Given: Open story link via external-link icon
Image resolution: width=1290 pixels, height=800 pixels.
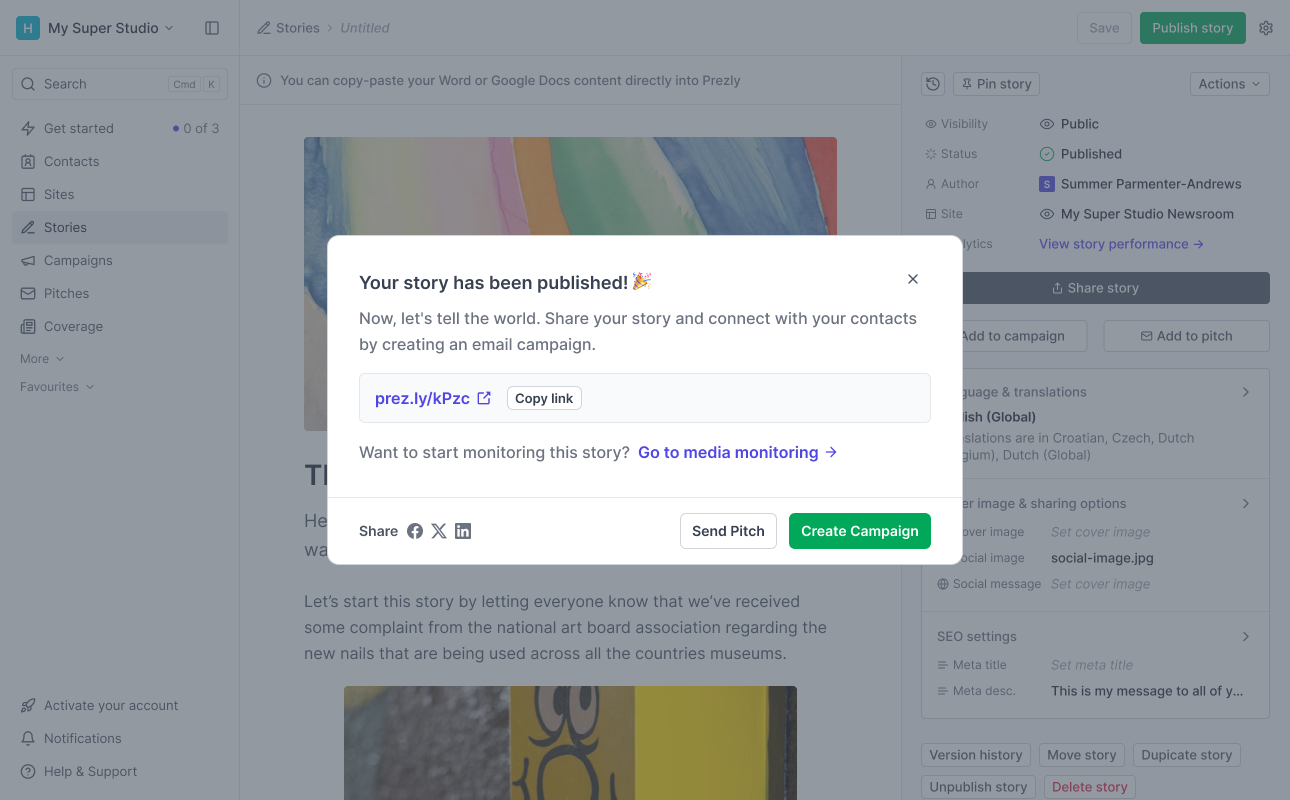Looking at the screenshot, I should pyautogui.click(x=484, y=398).
